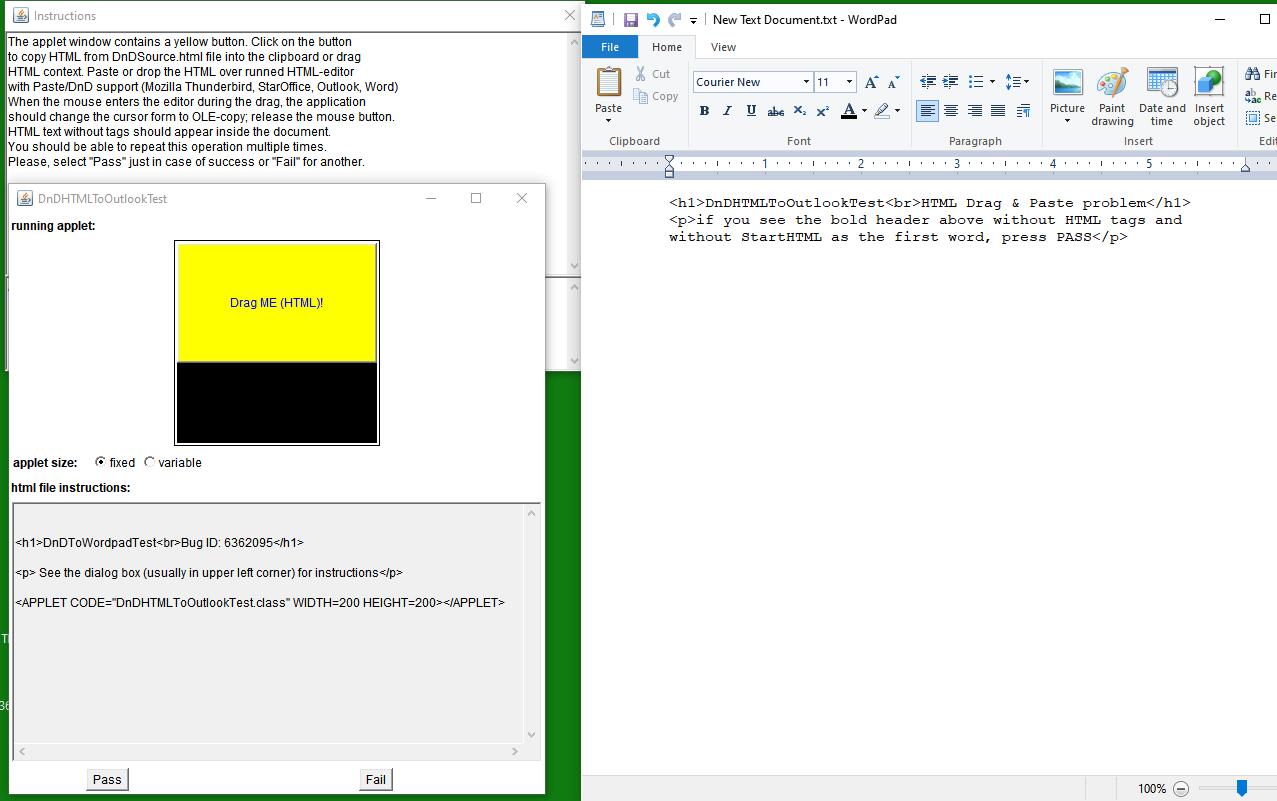Image resolution: width=1277 pixels, height=801 pixels.
Task: Click the yellow Drag ME (HTML)! area
Action: click(x=277, y=302)
